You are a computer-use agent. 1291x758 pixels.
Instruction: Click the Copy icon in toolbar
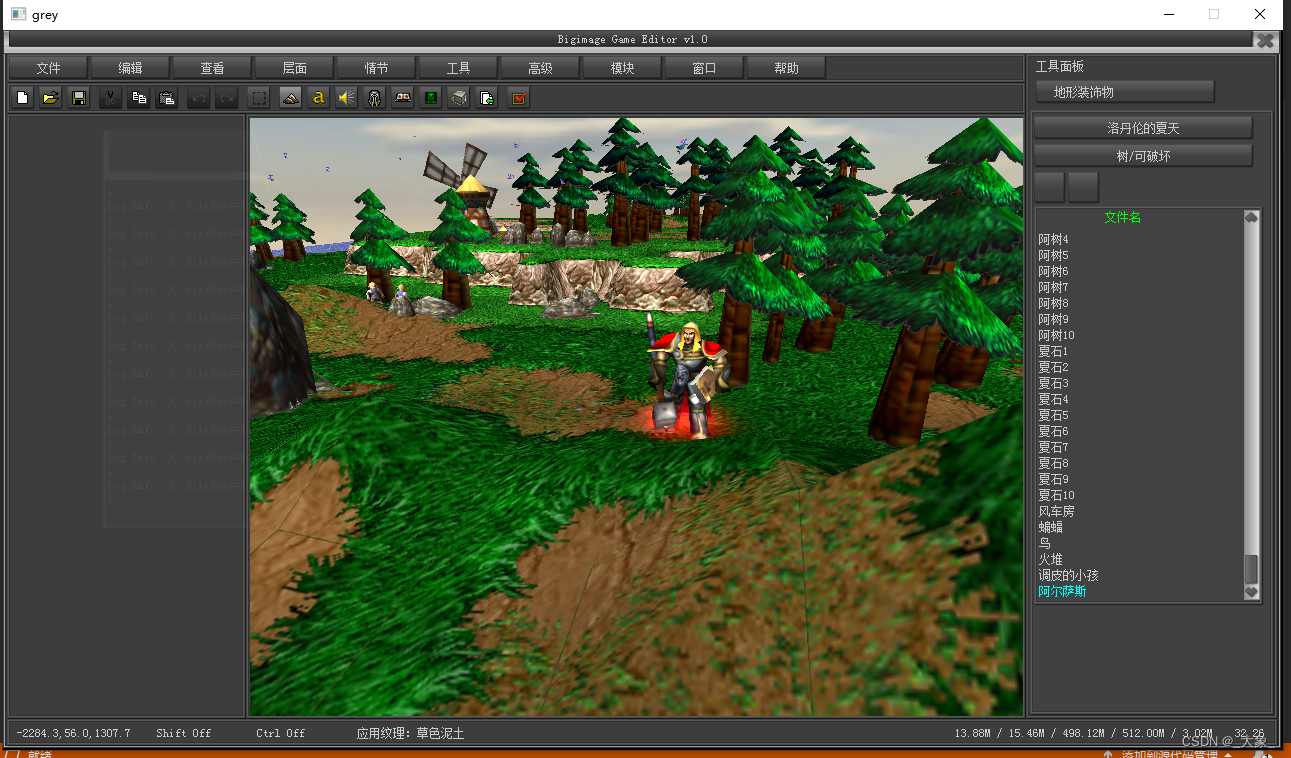(x=140, y=98)
